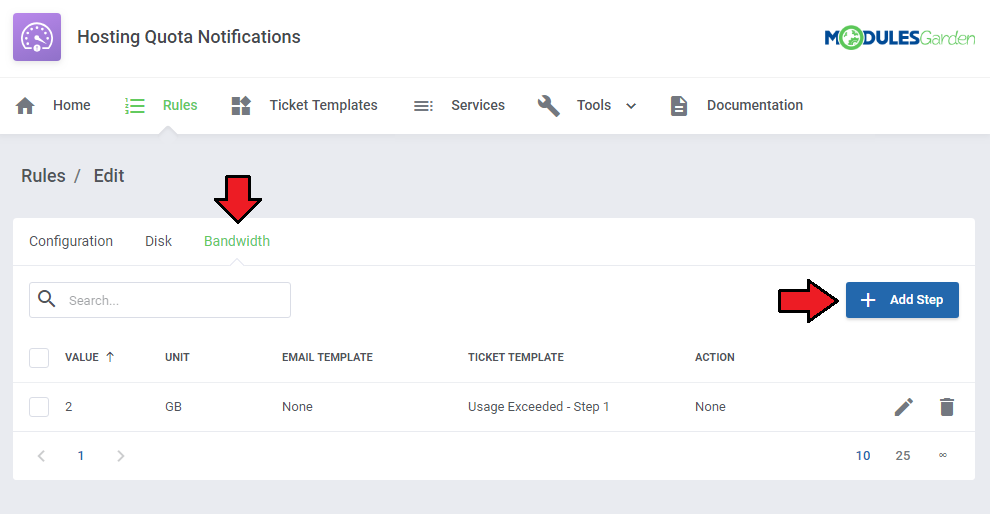Click the value 2 cell
This screenshot has height=514, width=990.
69,407
